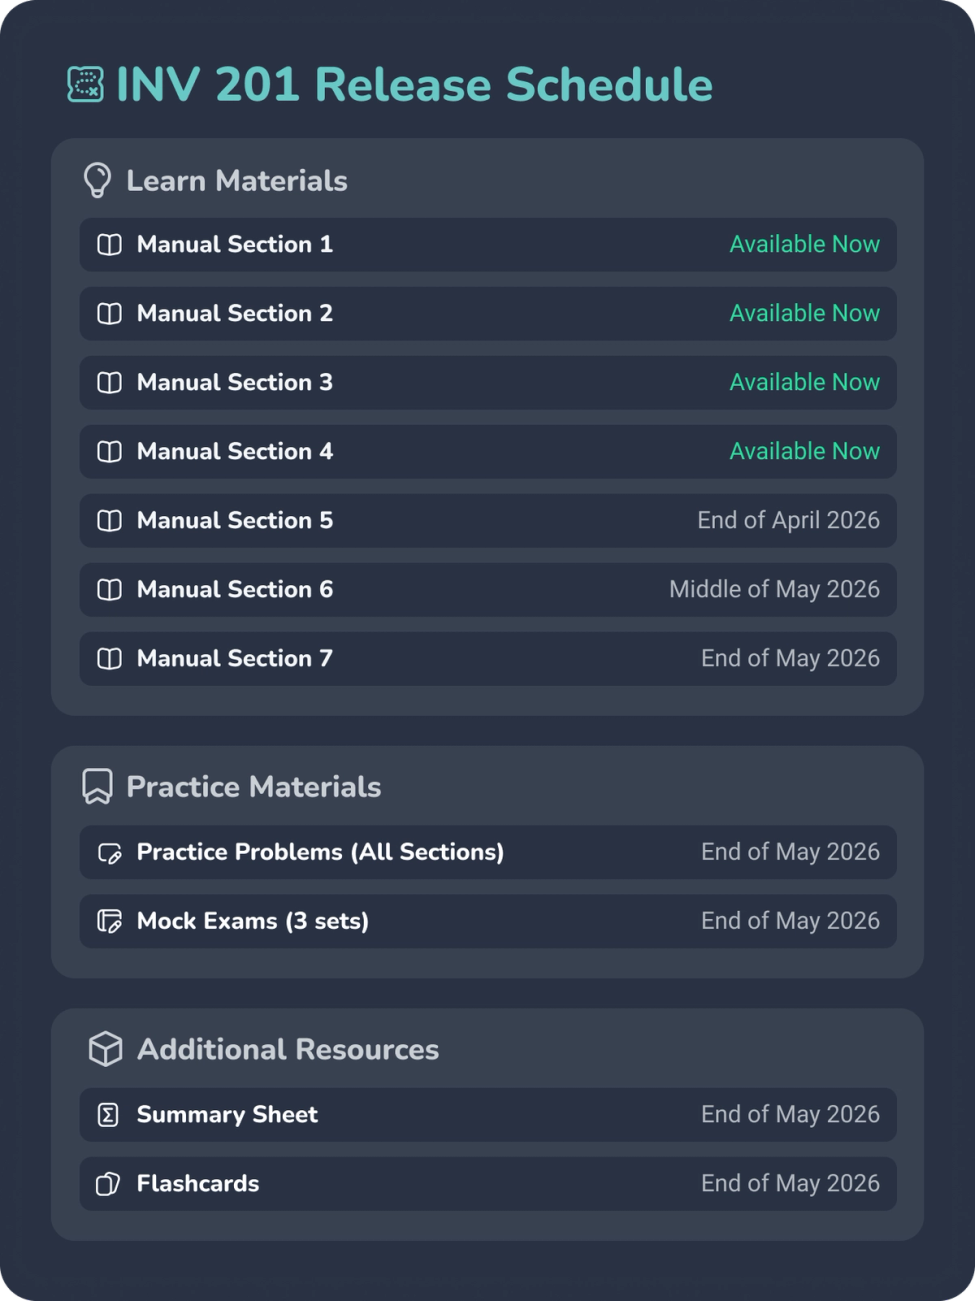This screenshot has width=975, height=1301.
Task: Click the open book icon for Manual Section 1
Action: (110, 244)
